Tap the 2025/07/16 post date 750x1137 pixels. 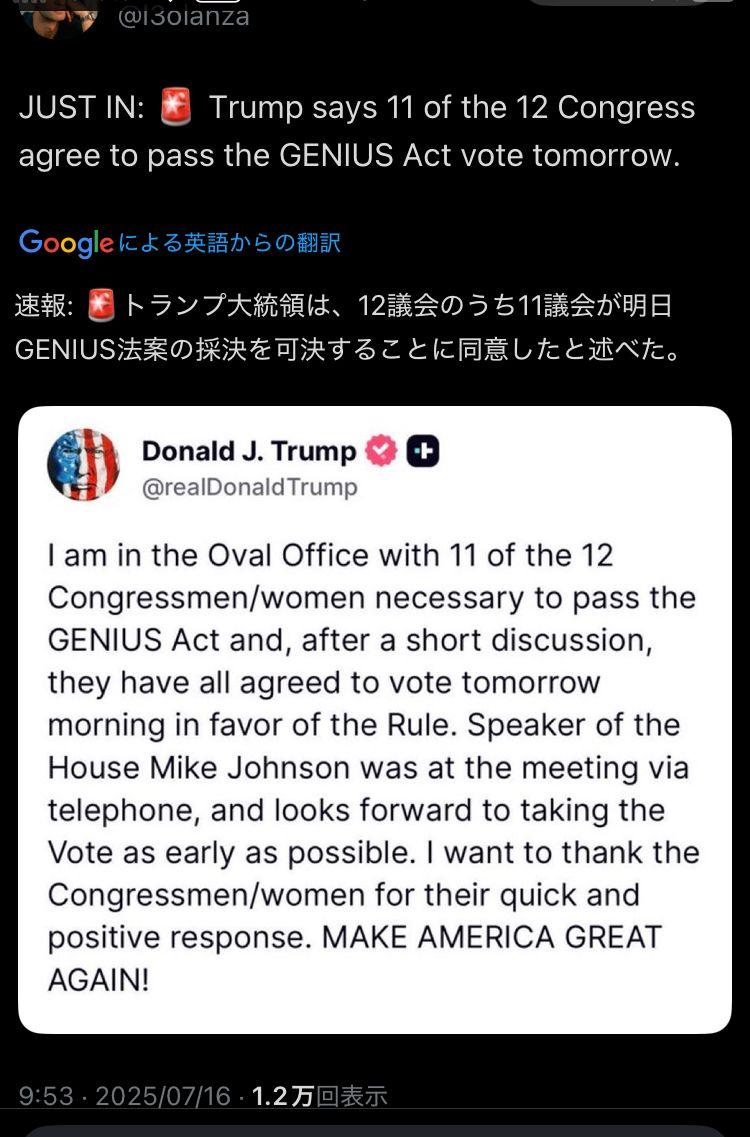click(161, 1096)
